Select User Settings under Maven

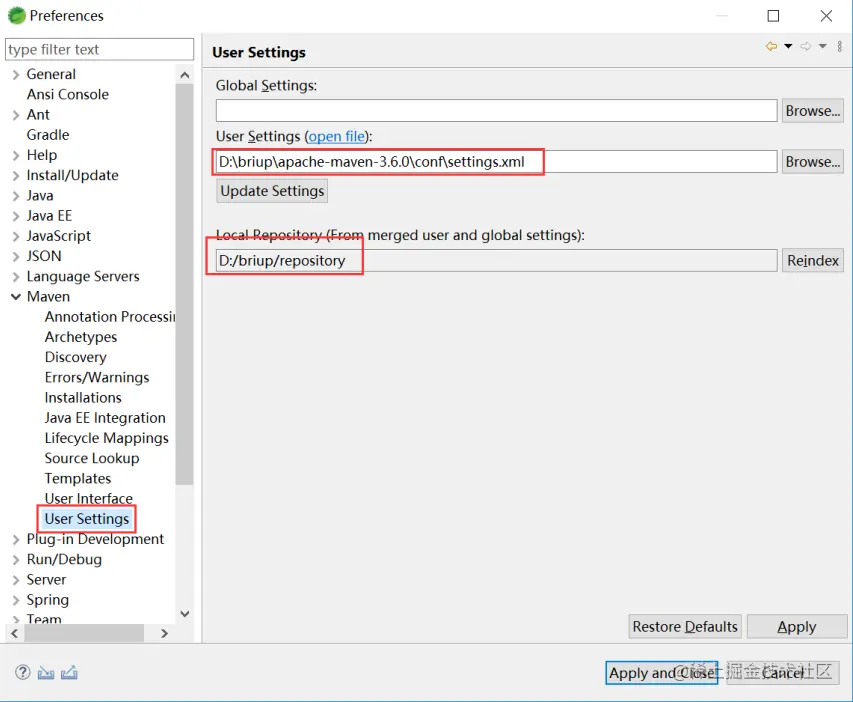pyautogui.click(x=87, y=519)
